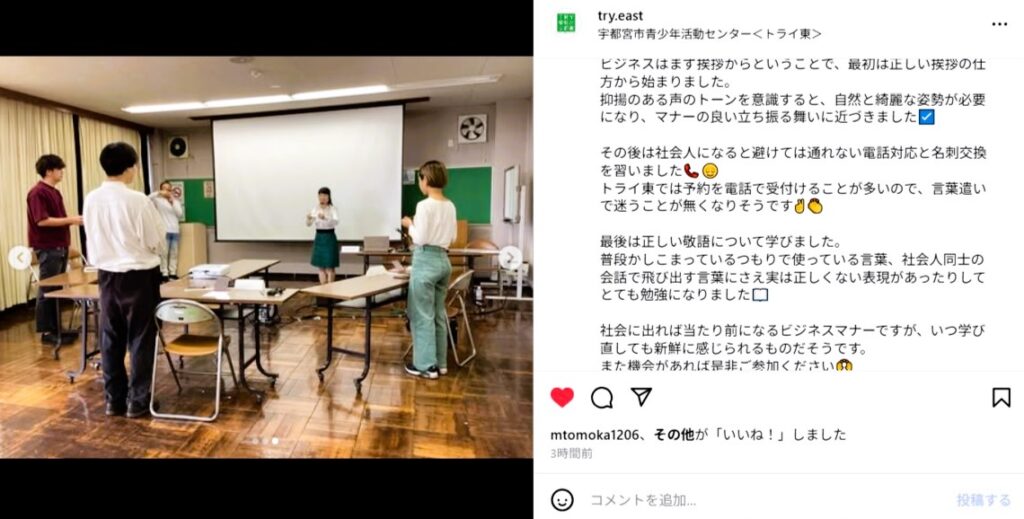Open try.east green profile picture
This screenshot has height=519, width=1024.
(x=566, y=23)
